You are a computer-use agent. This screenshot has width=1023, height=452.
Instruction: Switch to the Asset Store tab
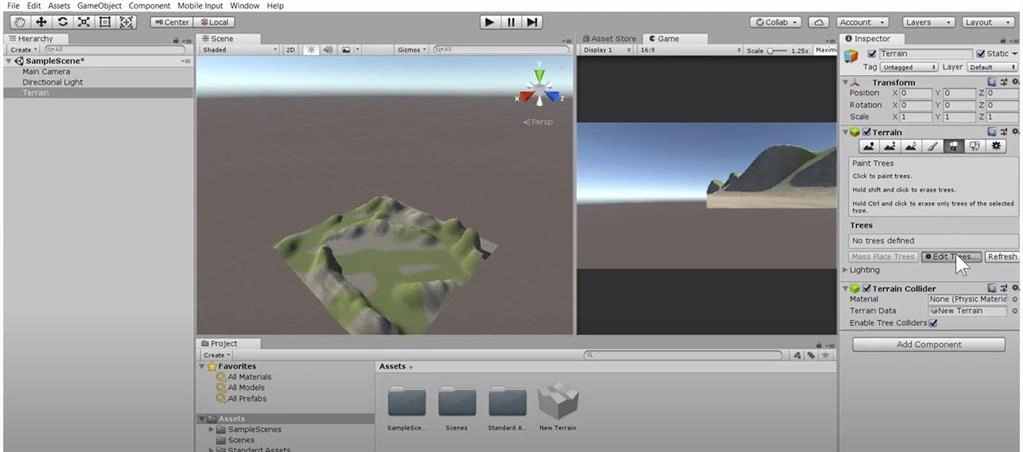609,38
